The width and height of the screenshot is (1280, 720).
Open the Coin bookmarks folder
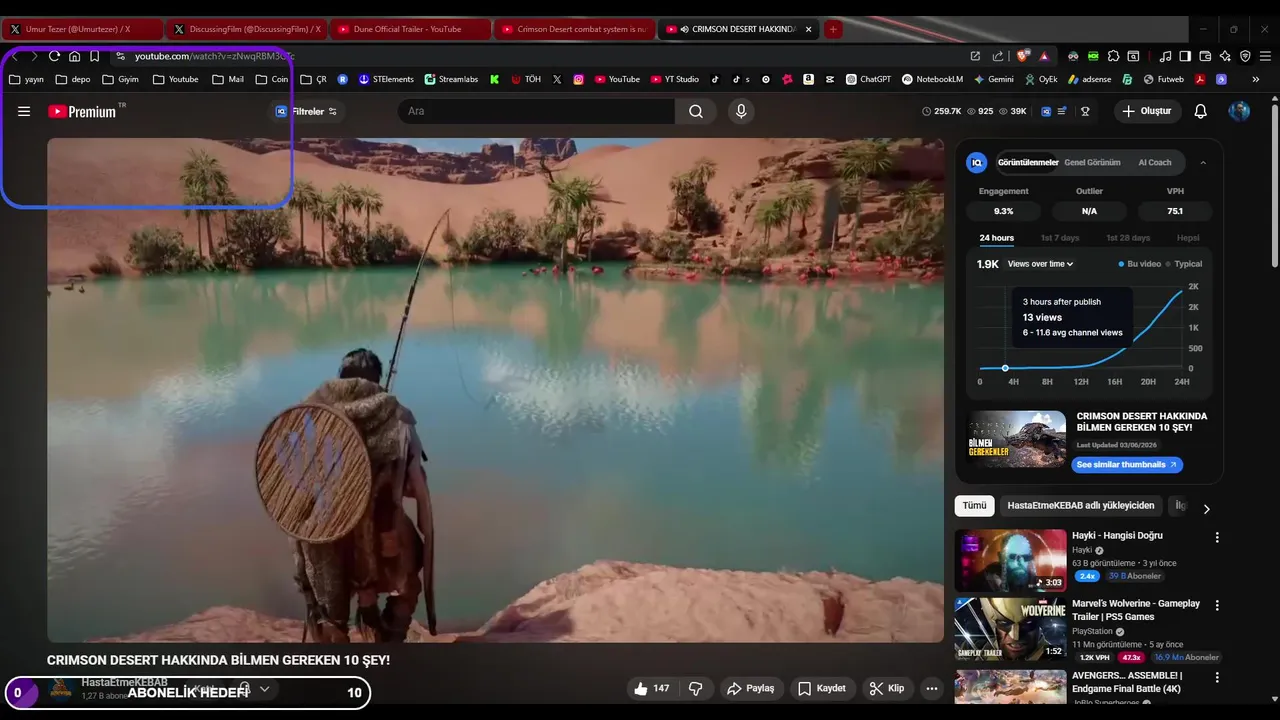click(272, 79)
